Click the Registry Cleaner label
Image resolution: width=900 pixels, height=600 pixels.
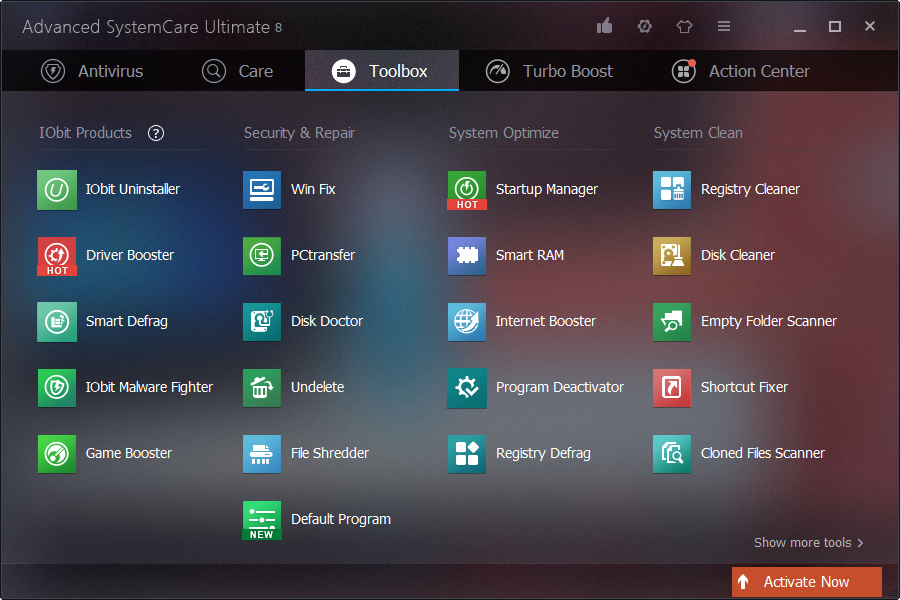tap(750, 189)
